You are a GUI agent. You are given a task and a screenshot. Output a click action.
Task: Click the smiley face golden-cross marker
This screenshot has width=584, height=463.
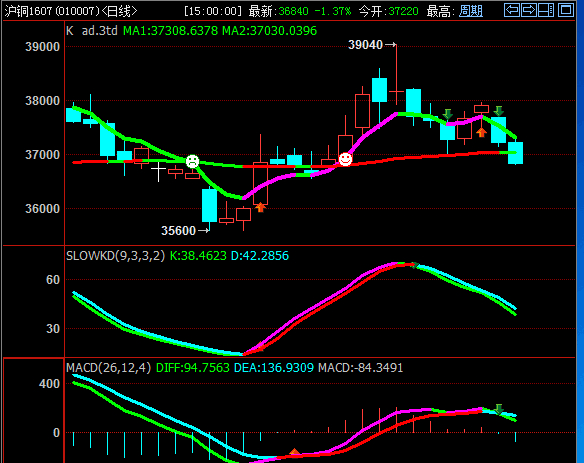coord(345,159)
